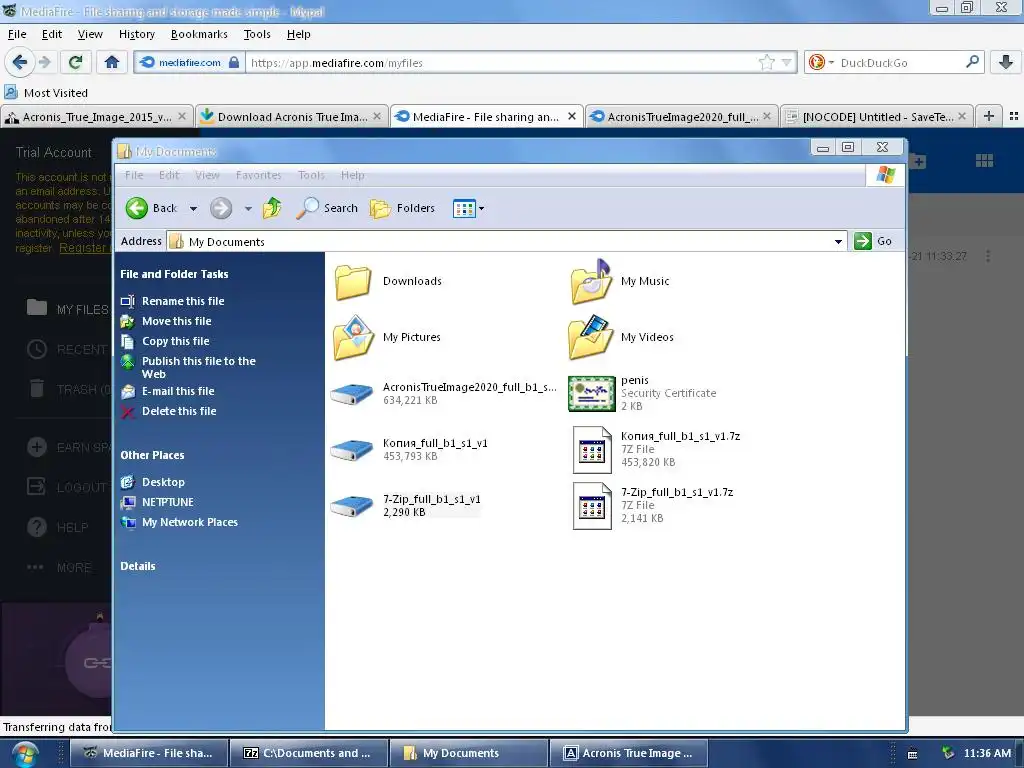
Task: Click the browser URL address field
Action: (x=502, y=63)
